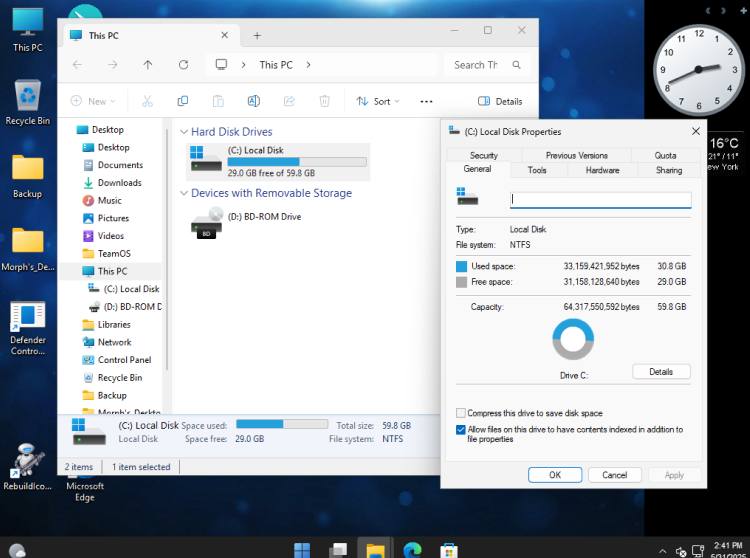
Task: Open Task View on the taskbar
Action: [338, 550]
